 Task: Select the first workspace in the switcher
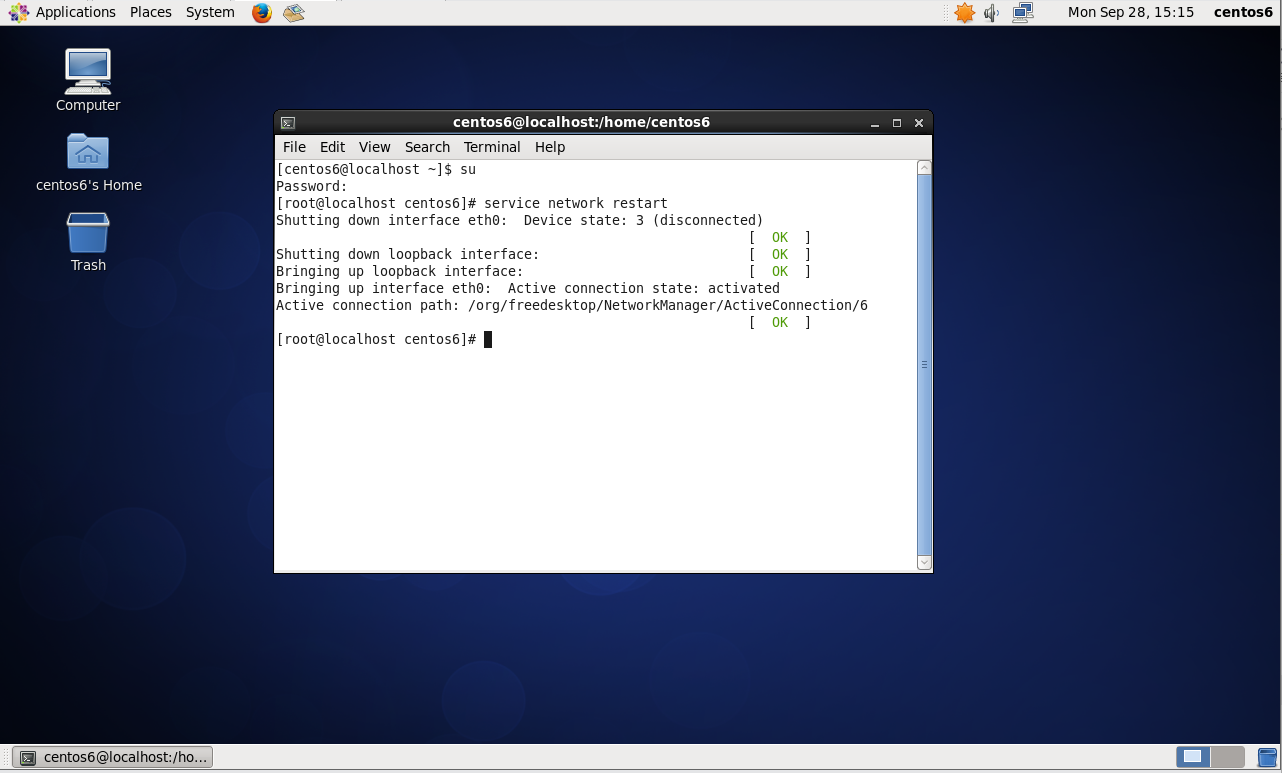[x=1193, y=758]
